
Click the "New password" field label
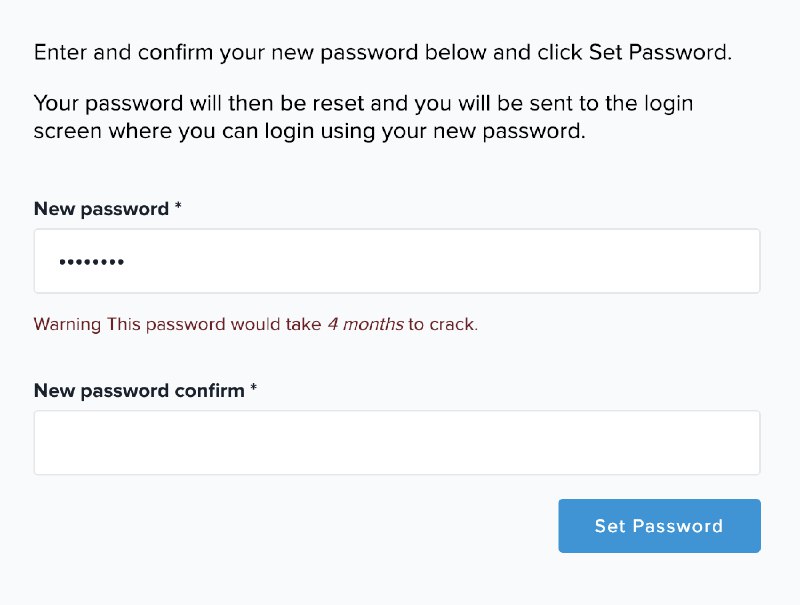click(x=101, y=209)
